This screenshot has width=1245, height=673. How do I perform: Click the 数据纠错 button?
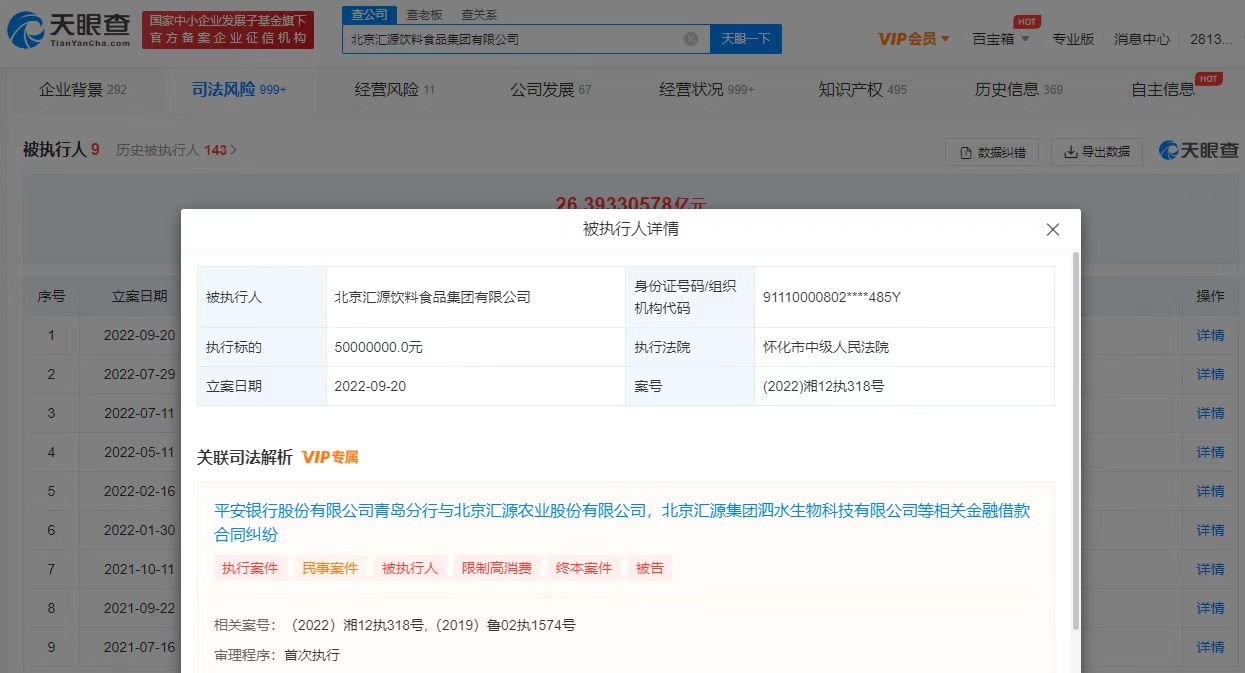[x=992, y=152]
